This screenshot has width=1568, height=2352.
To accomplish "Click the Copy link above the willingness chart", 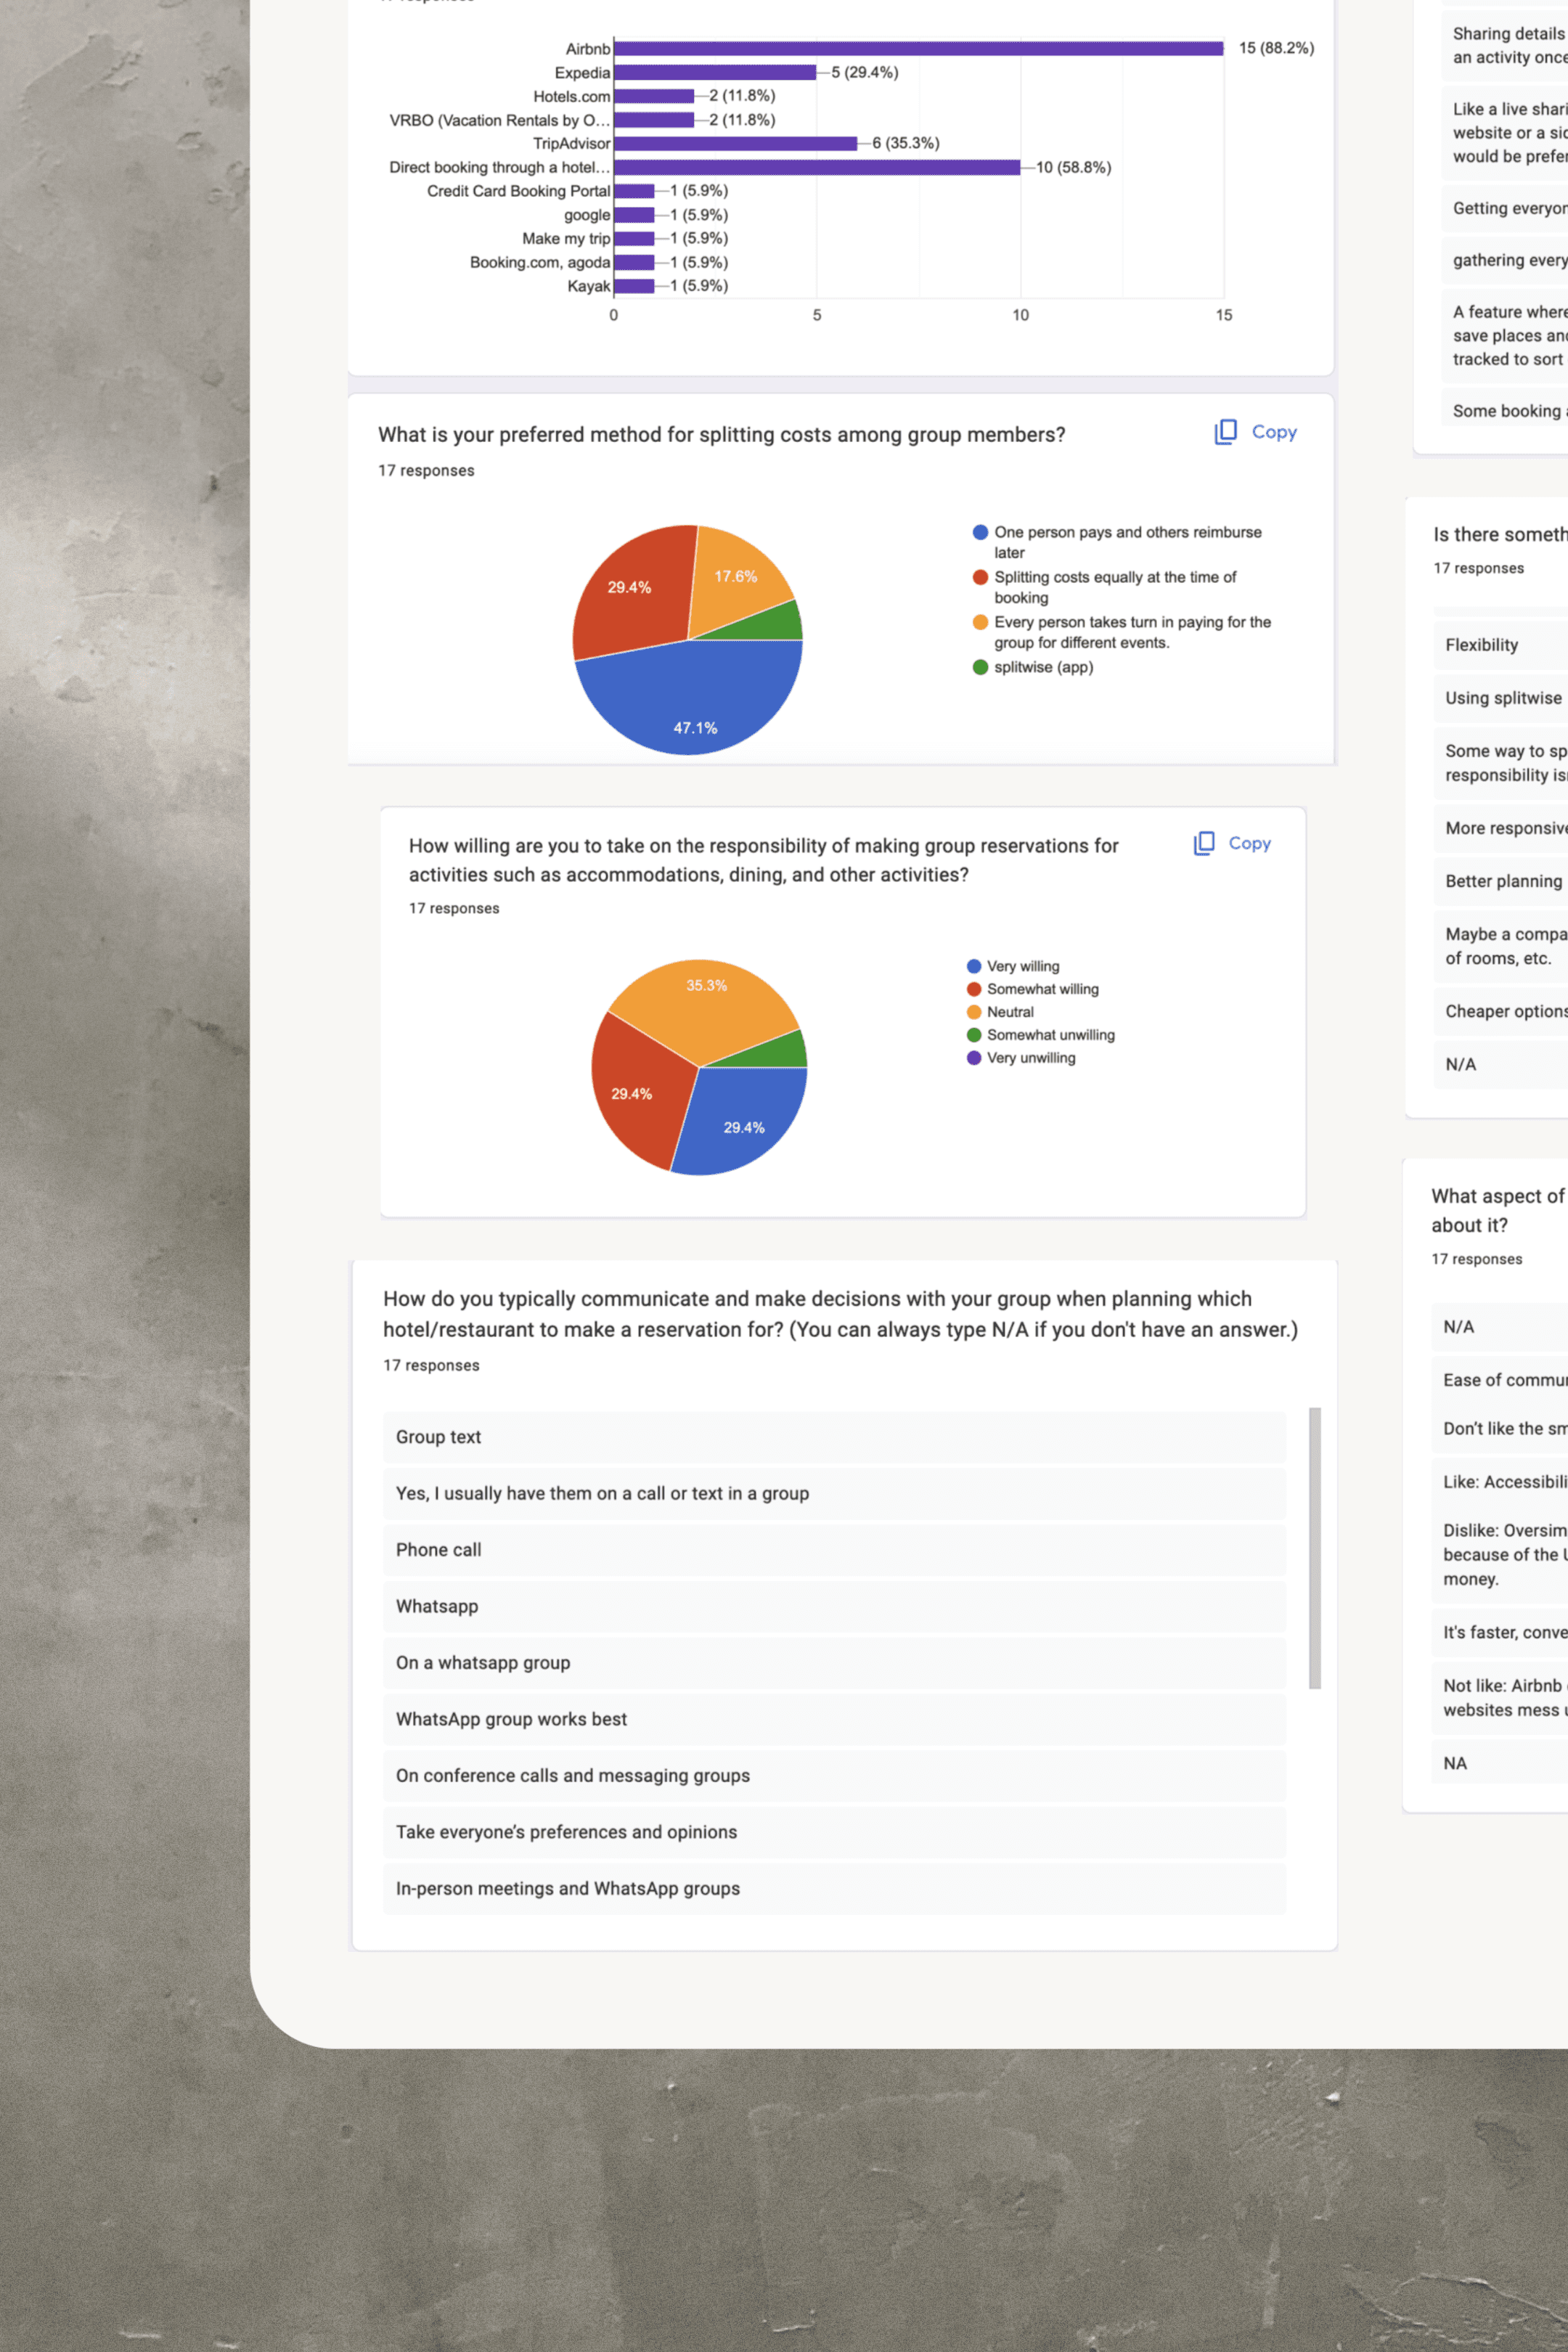I will tap(1249, 844).
